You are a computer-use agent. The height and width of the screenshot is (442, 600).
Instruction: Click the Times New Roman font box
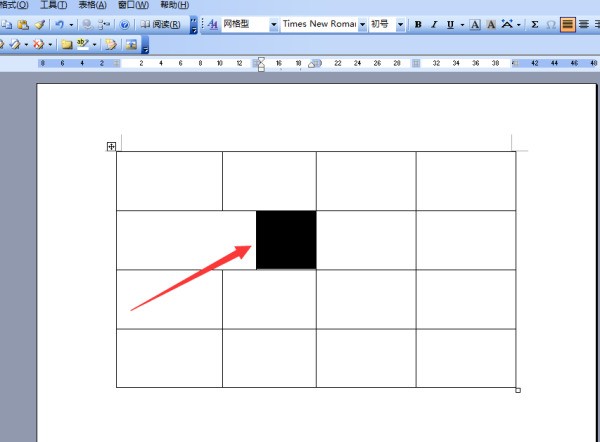coord(320,24)
